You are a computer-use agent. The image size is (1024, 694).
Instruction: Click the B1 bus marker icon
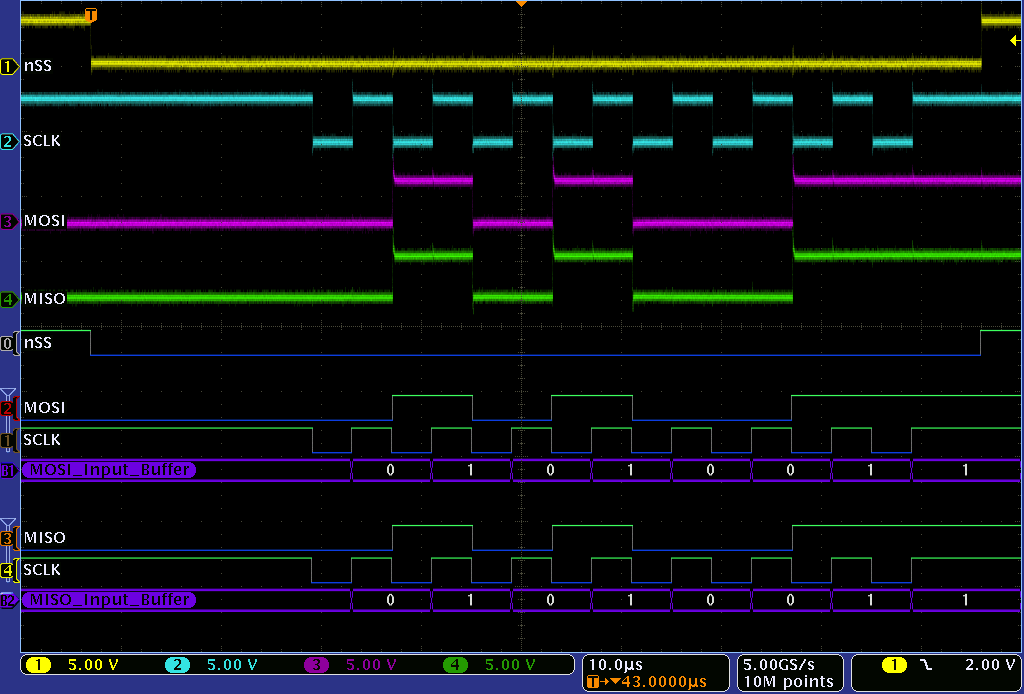[x=9, y=470]
